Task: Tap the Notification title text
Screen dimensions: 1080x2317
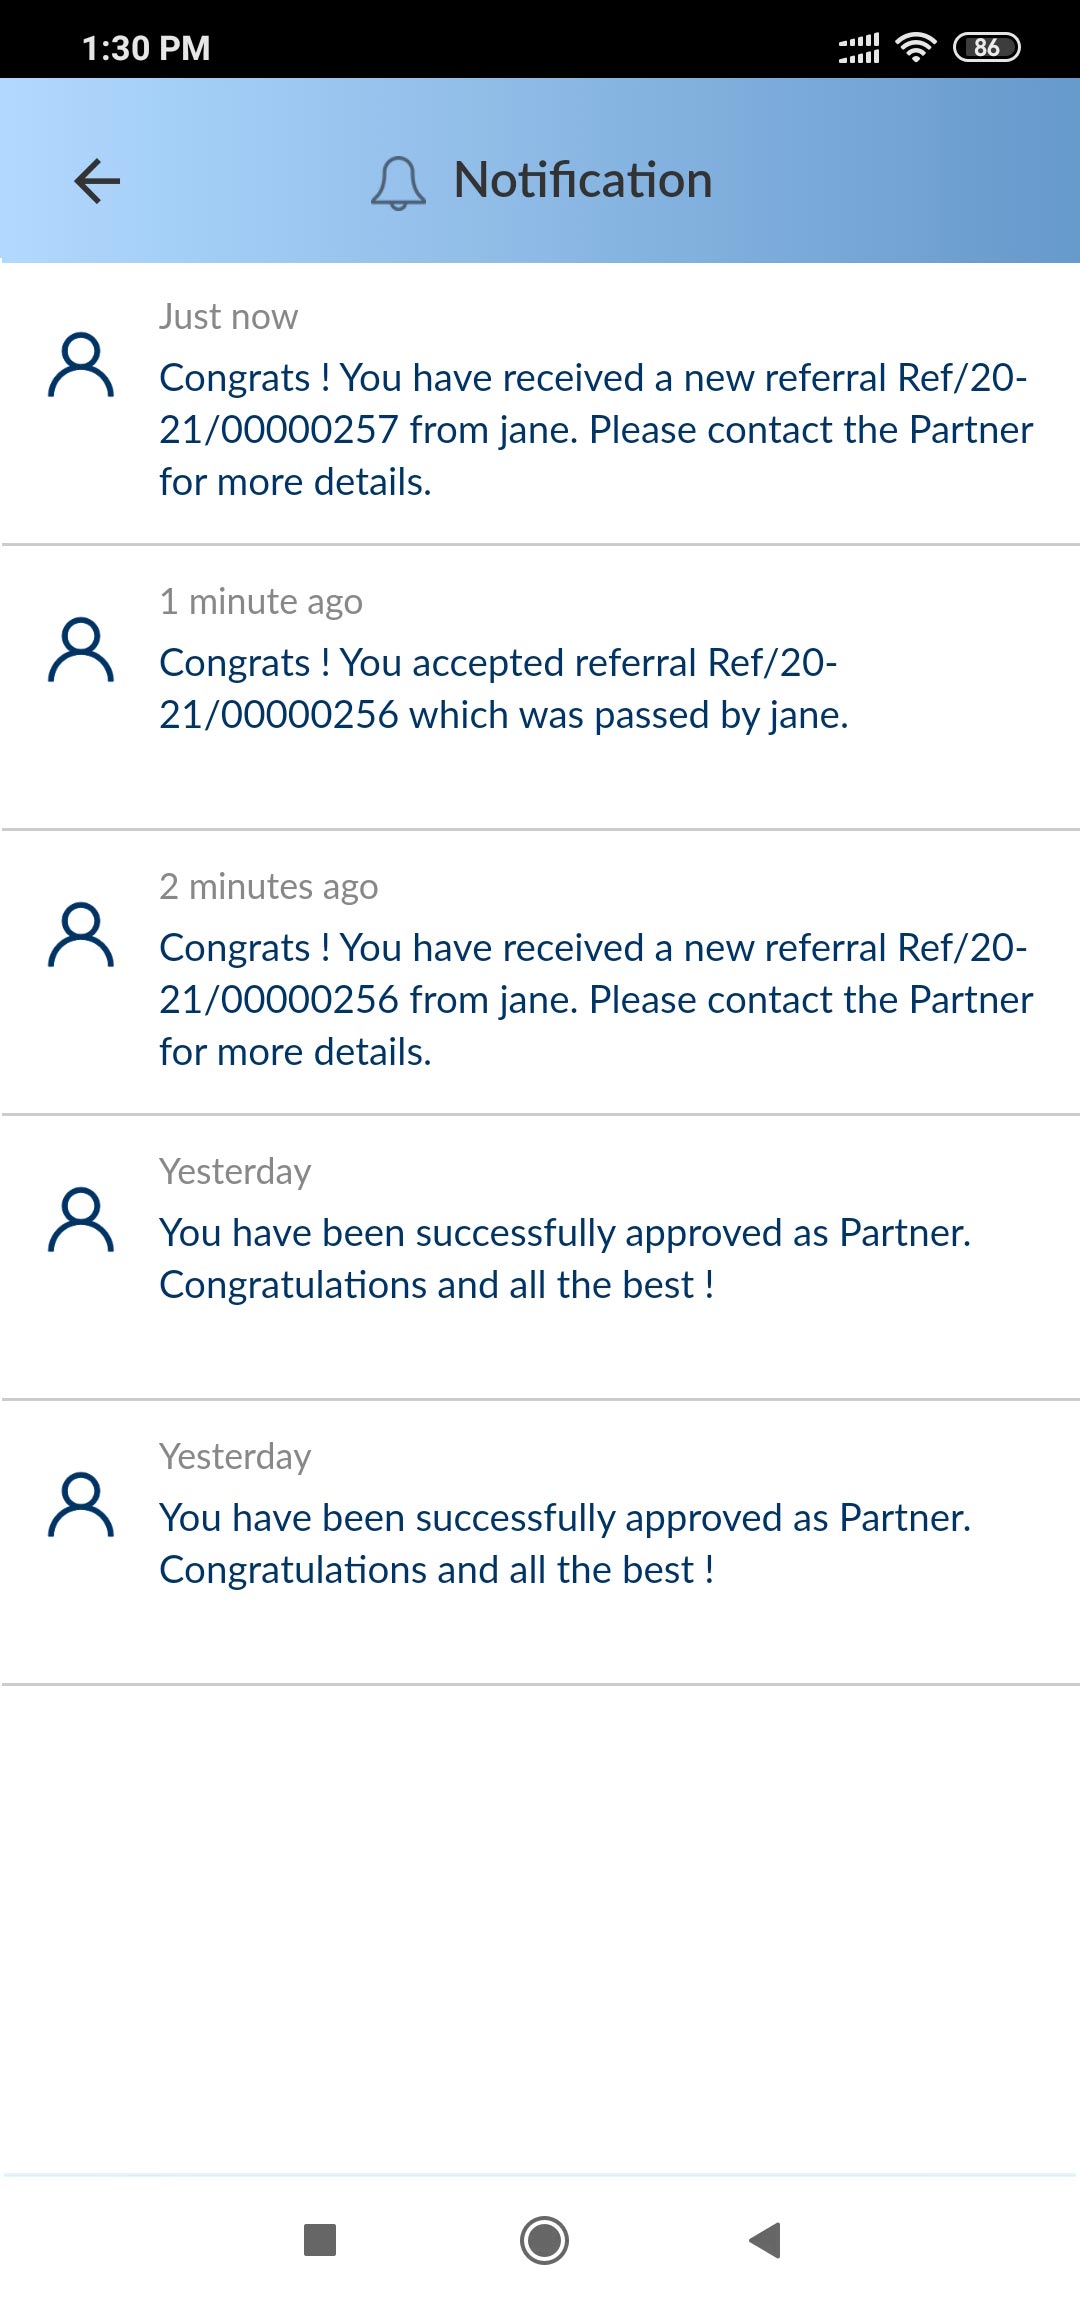Action: point(582,181)
